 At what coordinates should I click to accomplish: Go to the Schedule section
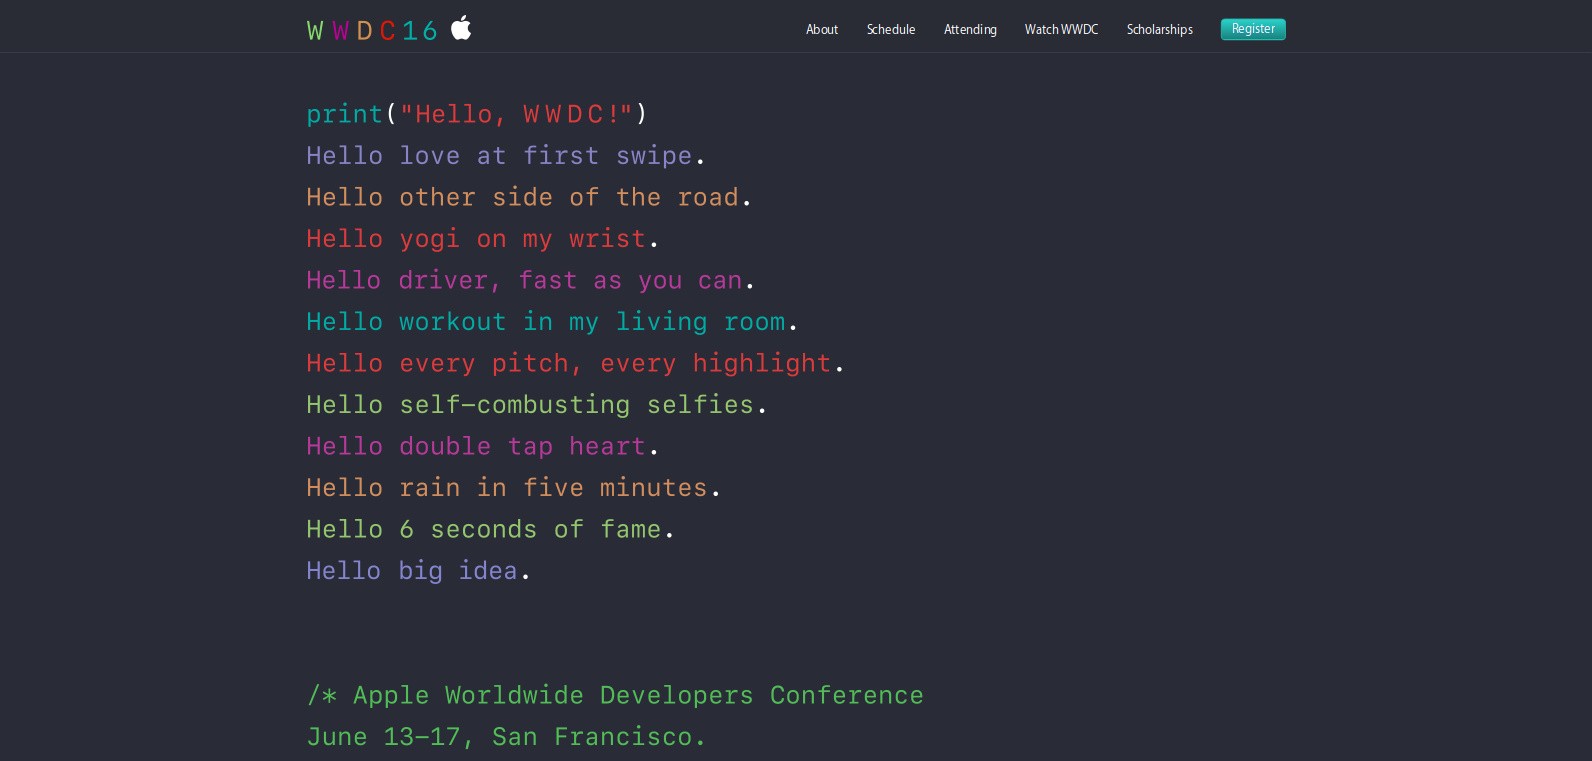(x=891, y=30)
